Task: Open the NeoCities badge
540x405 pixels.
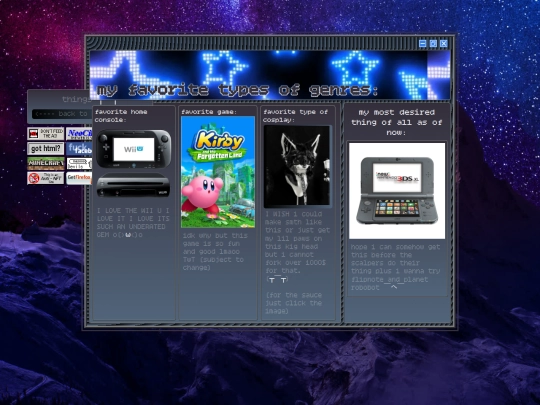Action: click(x=79, y=134)
